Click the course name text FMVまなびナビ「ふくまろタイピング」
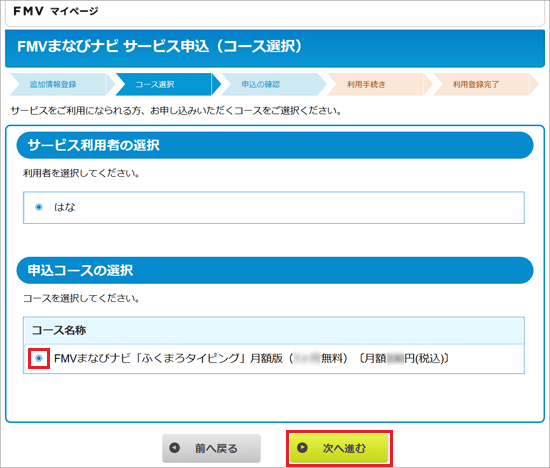 (x=150, y=358)
